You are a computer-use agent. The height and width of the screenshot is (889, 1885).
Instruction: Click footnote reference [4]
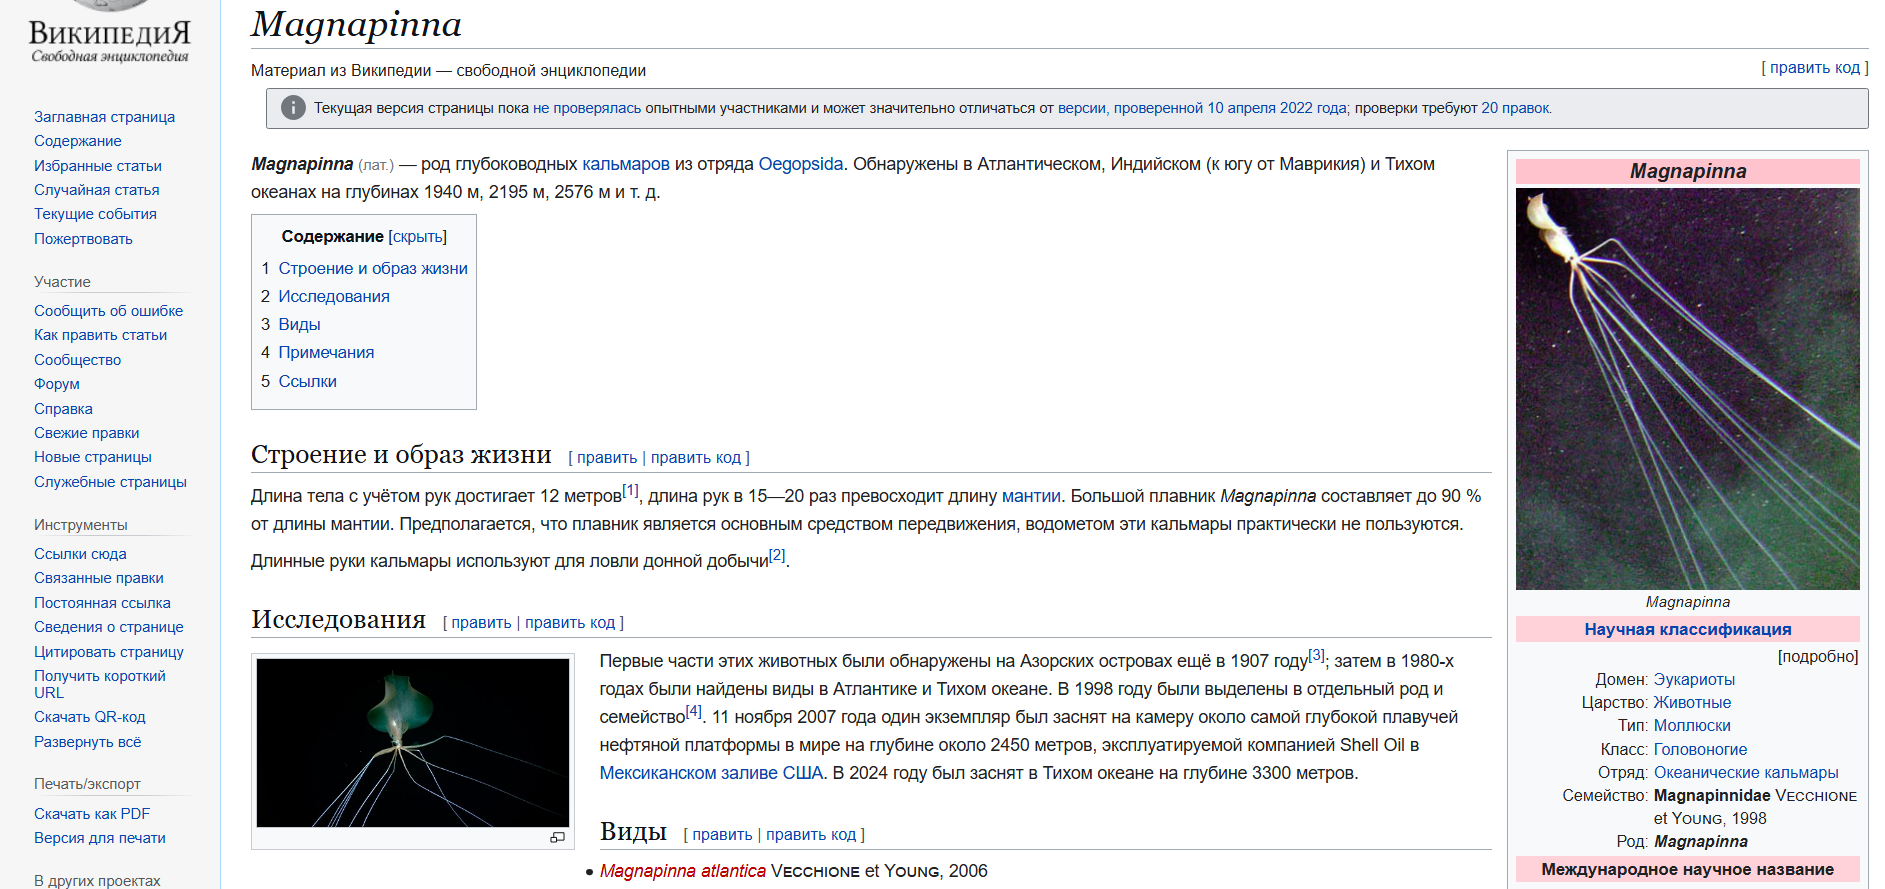(694, 711)
